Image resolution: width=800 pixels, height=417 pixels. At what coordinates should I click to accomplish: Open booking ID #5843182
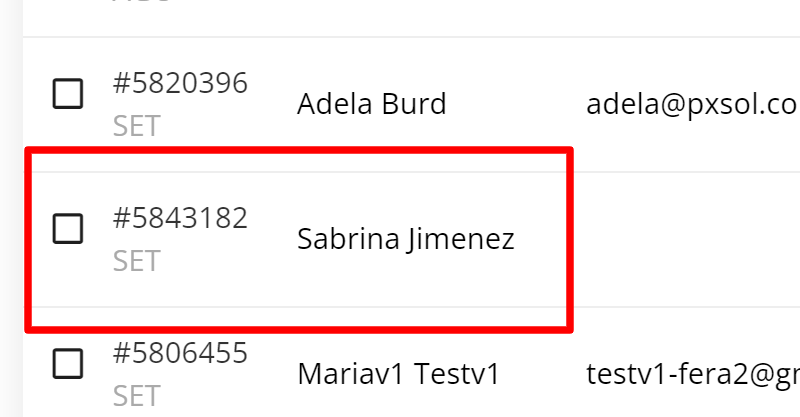[x=180, y=218]
